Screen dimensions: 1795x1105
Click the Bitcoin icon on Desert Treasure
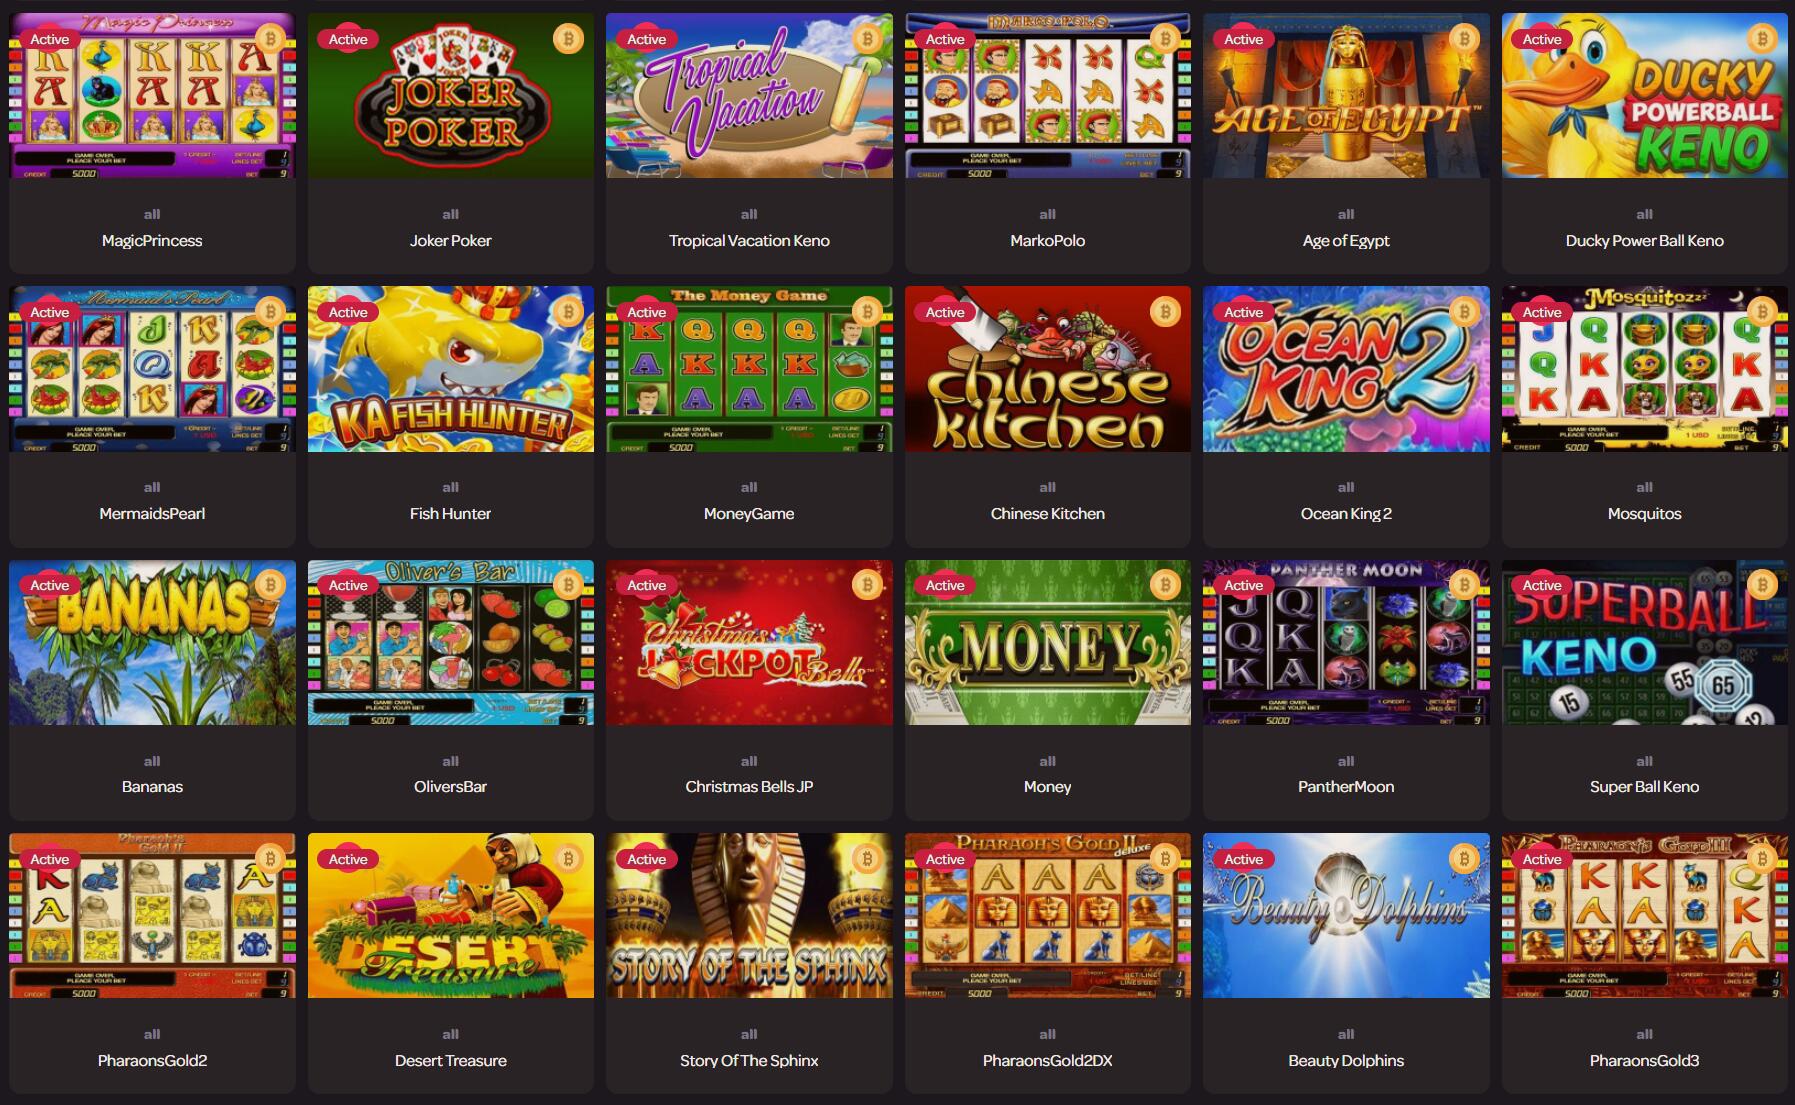[x=568, y=859]
